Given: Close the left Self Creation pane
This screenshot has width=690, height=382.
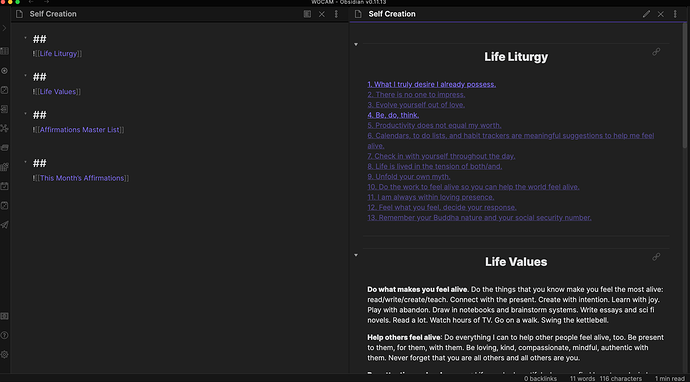Looking at the screenshot, I should click(322, 14).
